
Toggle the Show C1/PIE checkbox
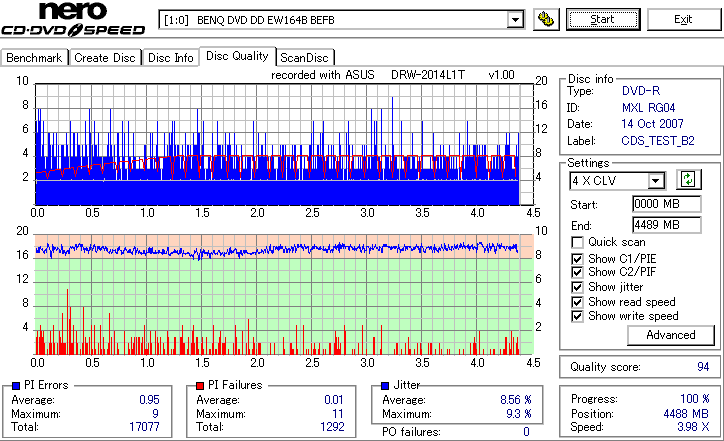point(577,259)
